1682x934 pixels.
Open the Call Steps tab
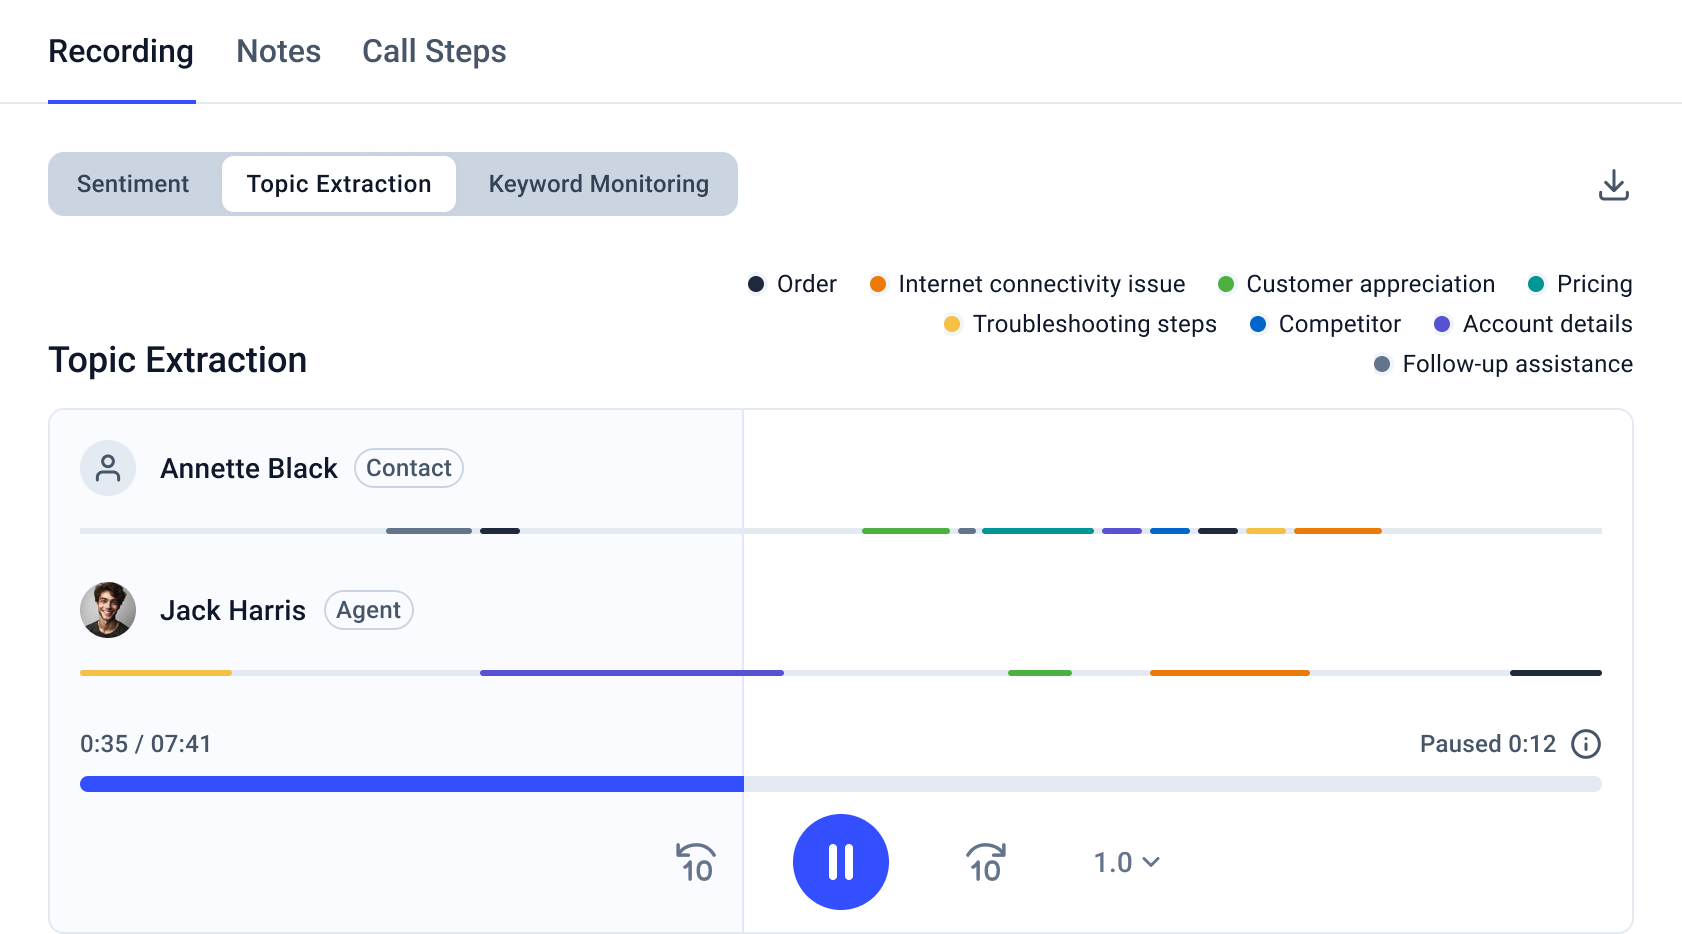point(434,52)
